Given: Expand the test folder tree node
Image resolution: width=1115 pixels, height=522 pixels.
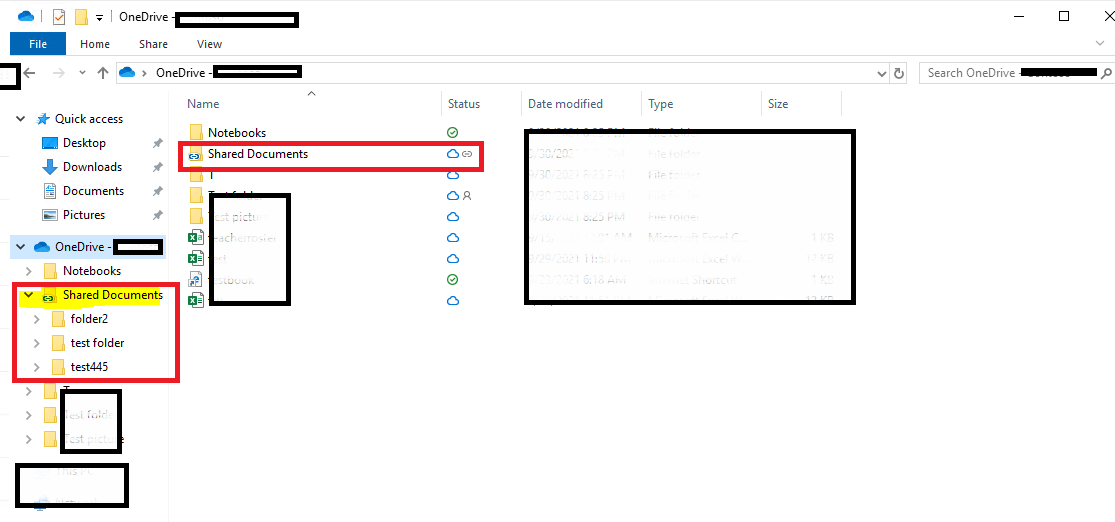Looking at the screenshot, I should [37, 343].
